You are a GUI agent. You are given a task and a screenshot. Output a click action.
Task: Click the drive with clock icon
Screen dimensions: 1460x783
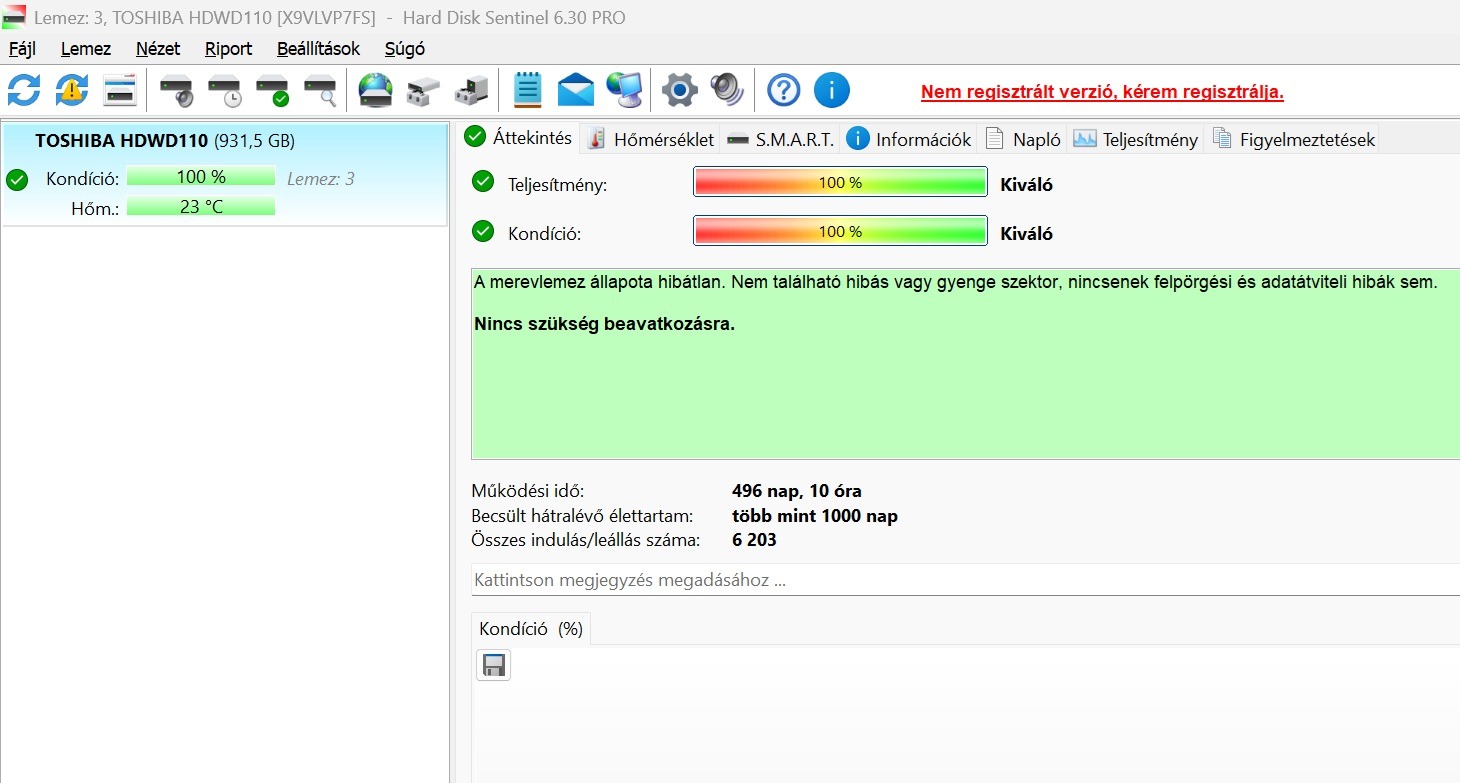pyautogui.click(x=225, y=91)
